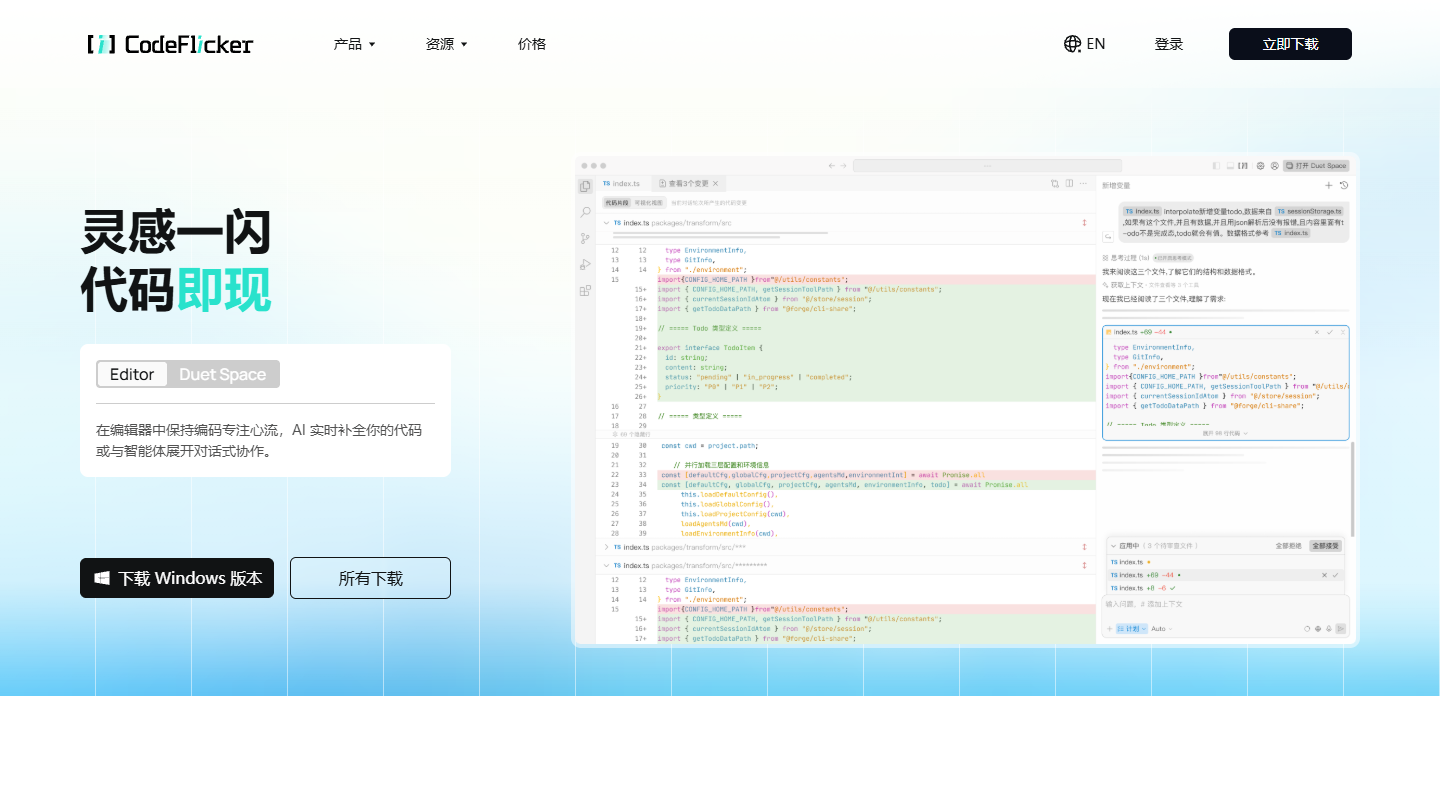Open the 计划 mode dropdown
1440x810 pixels.
(x=1132, y=629)
